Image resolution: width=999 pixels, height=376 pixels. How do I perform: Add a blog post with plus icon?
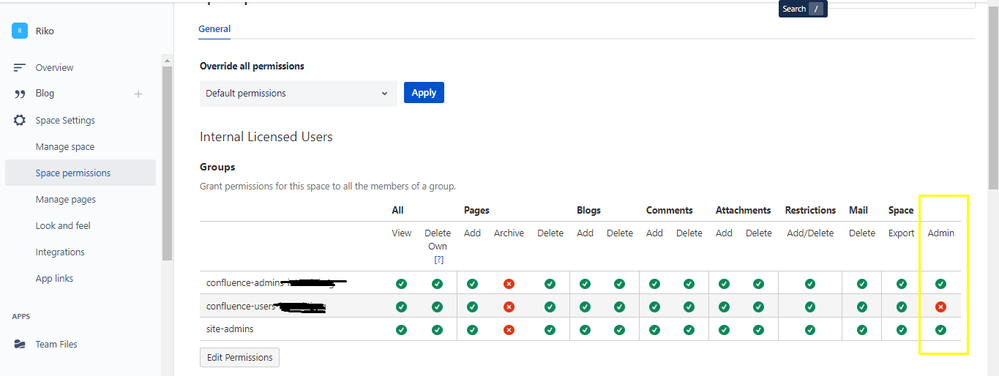(138, 94)
